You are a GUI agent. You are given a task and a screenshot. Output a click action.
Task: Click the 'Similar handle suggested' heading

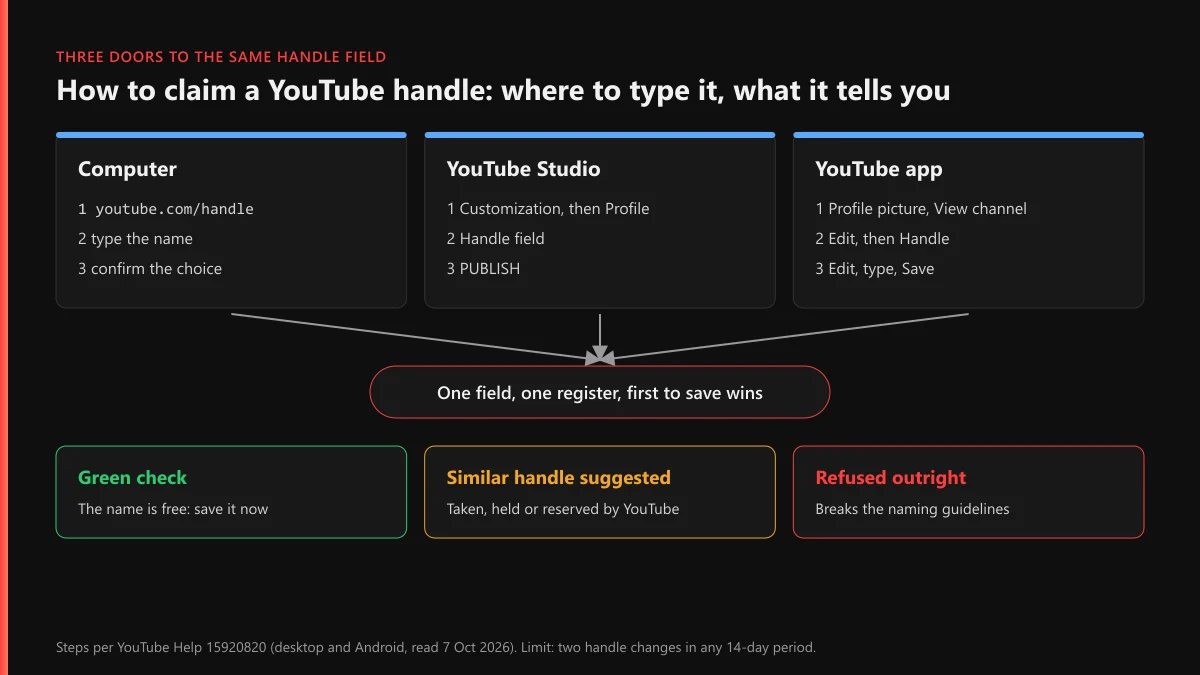point(558,478)
